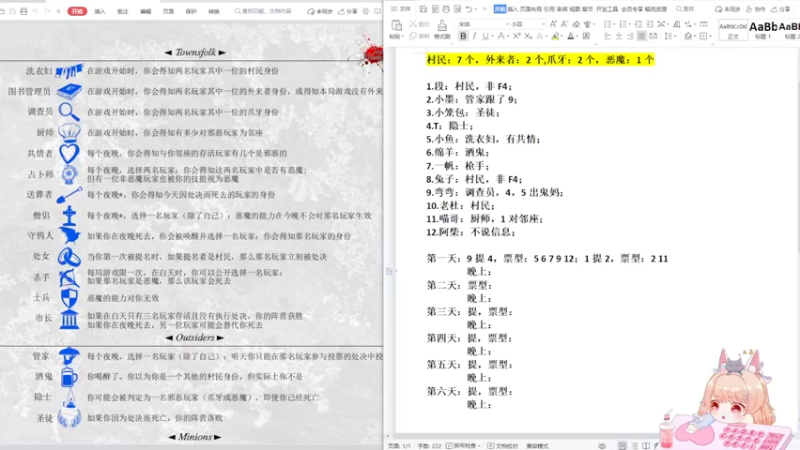800x450 pixels.
Task: Click the sort icon in paragraph group
Action: coord(677,24)
